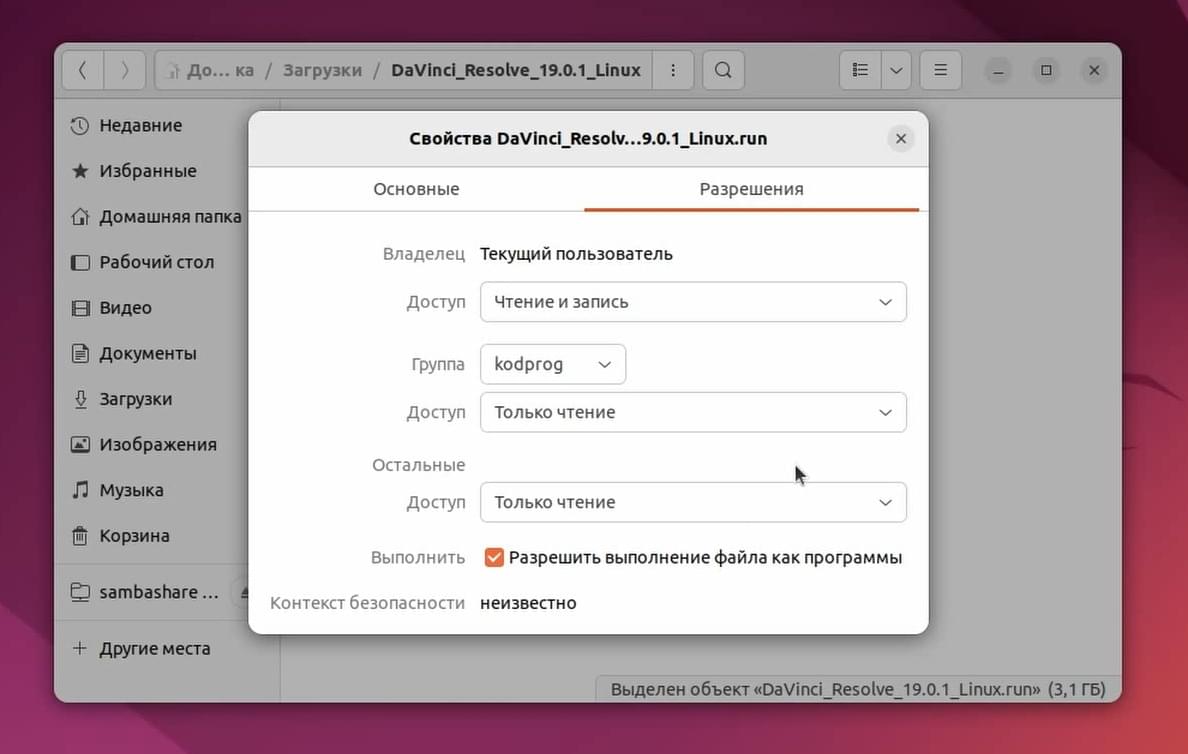Click the status bar selected object text
This screenshot has width=1188, height=754.
[858, 690]
